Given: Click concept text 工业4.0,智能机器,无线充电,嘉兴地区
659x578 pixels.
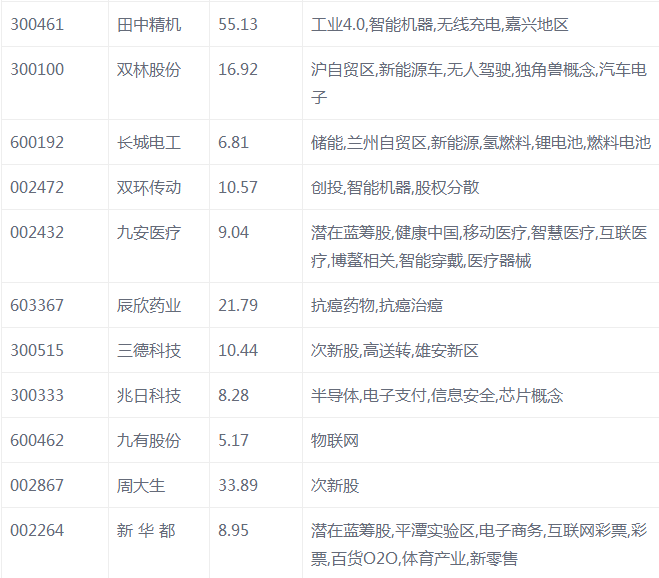Looking at the screenshot, I should [440, 24].
